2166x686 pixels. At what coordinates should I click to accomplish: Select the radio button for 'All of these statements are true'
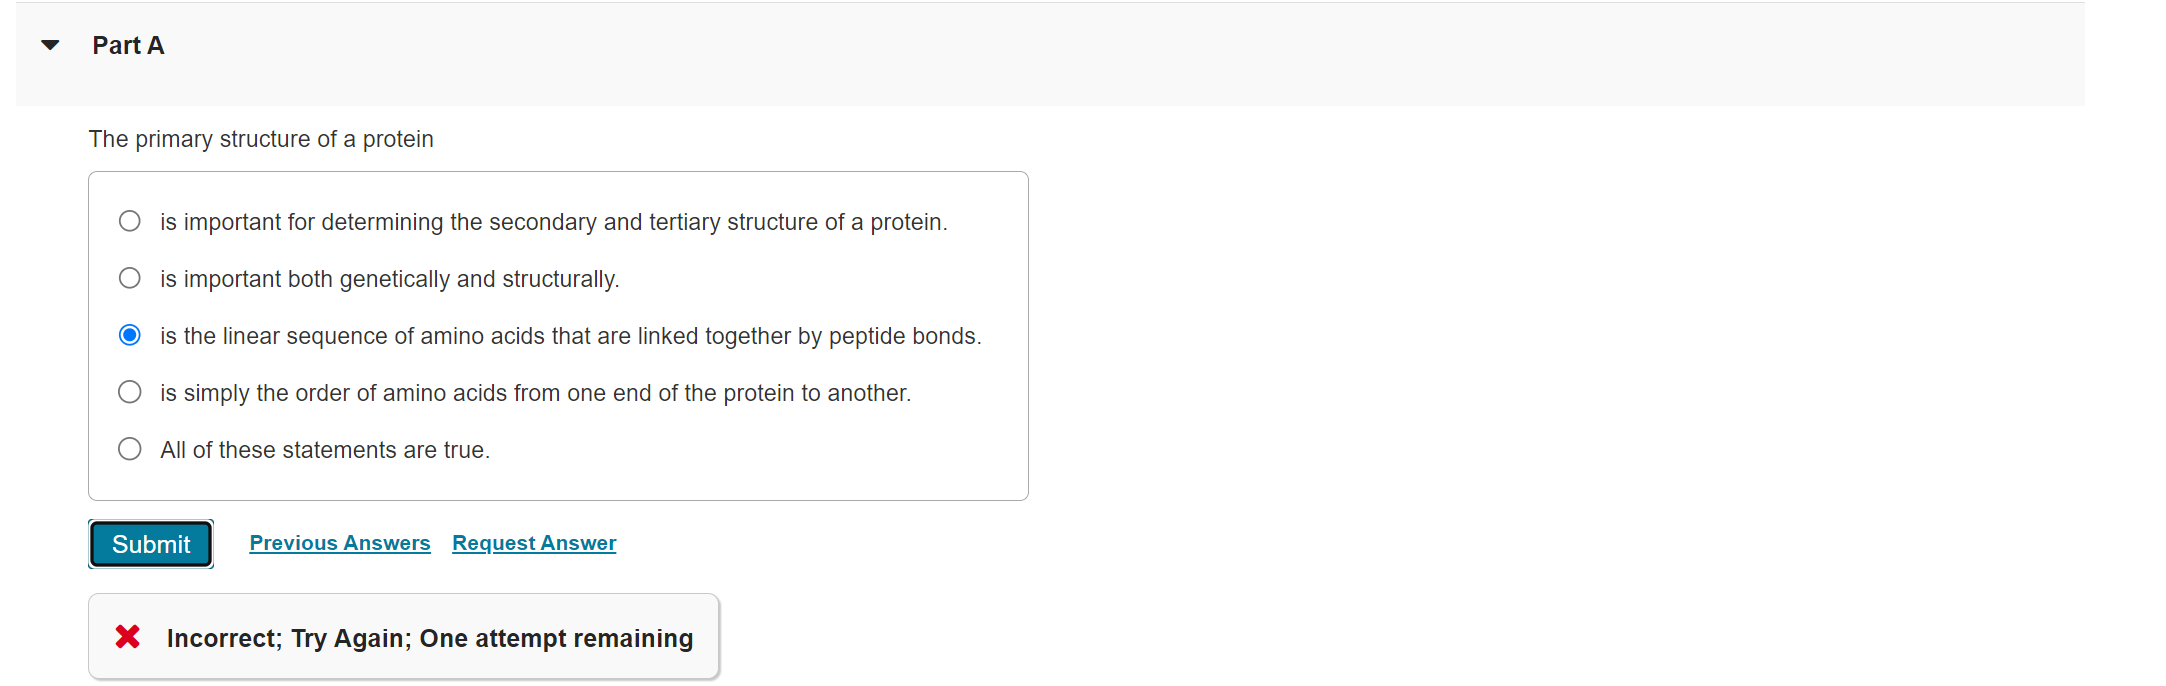(x=129, y=449)
